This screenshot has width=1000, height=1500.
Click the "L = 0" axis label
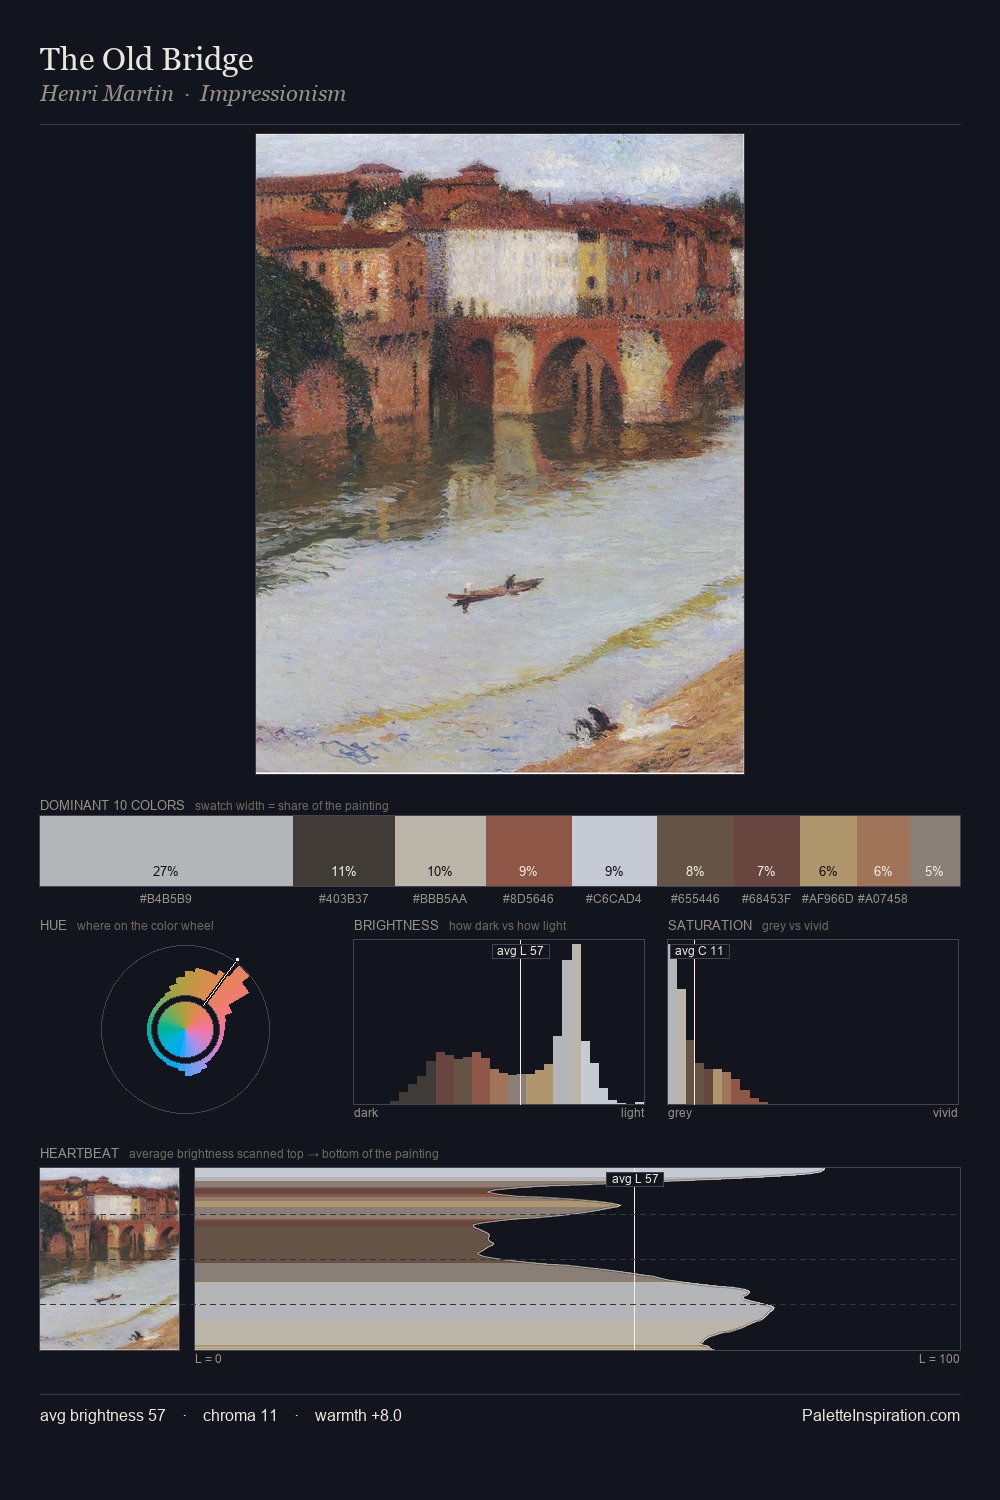(208, 1359)
